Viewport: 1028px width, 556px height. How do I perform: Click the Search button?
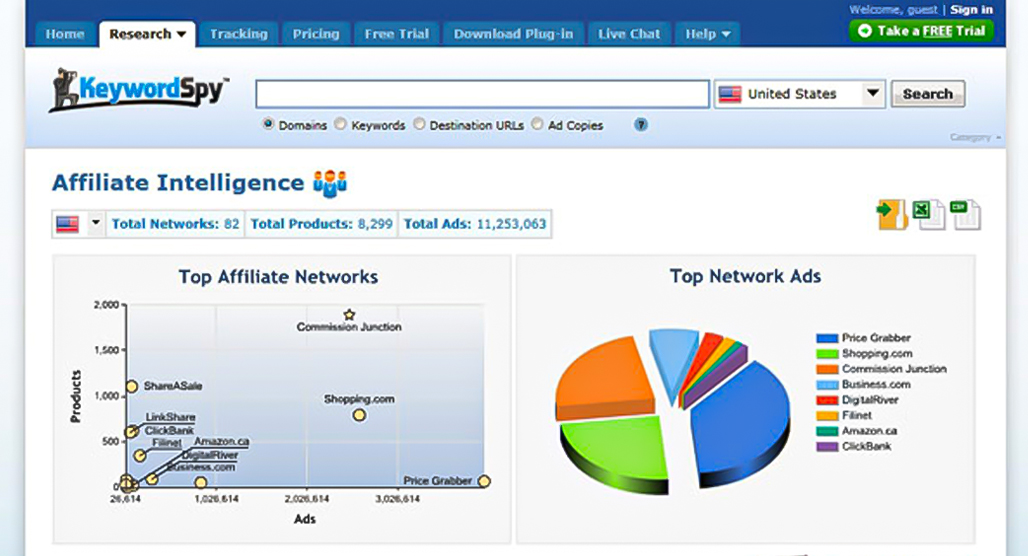click(x=927, y=94)
